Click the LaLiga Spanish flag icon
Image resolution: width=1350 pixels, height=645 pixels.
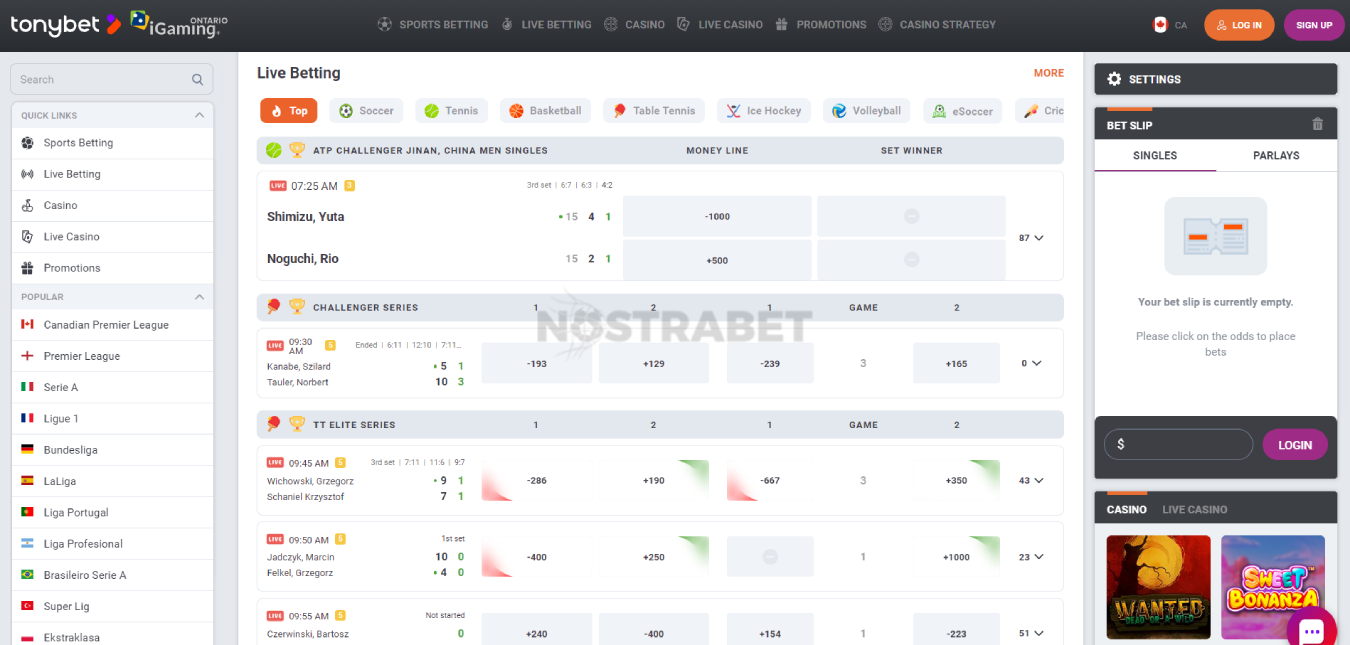(28, 481)
